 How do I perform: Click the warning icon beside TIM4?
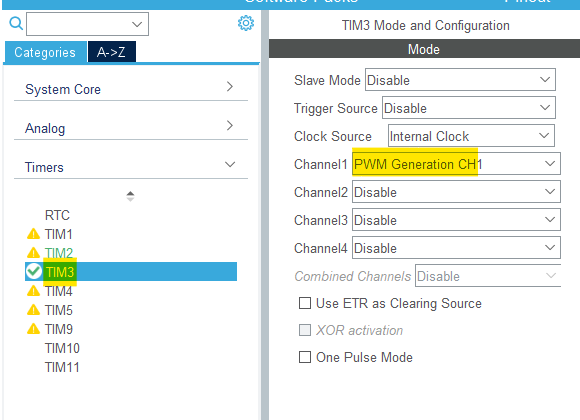[33, 291]
